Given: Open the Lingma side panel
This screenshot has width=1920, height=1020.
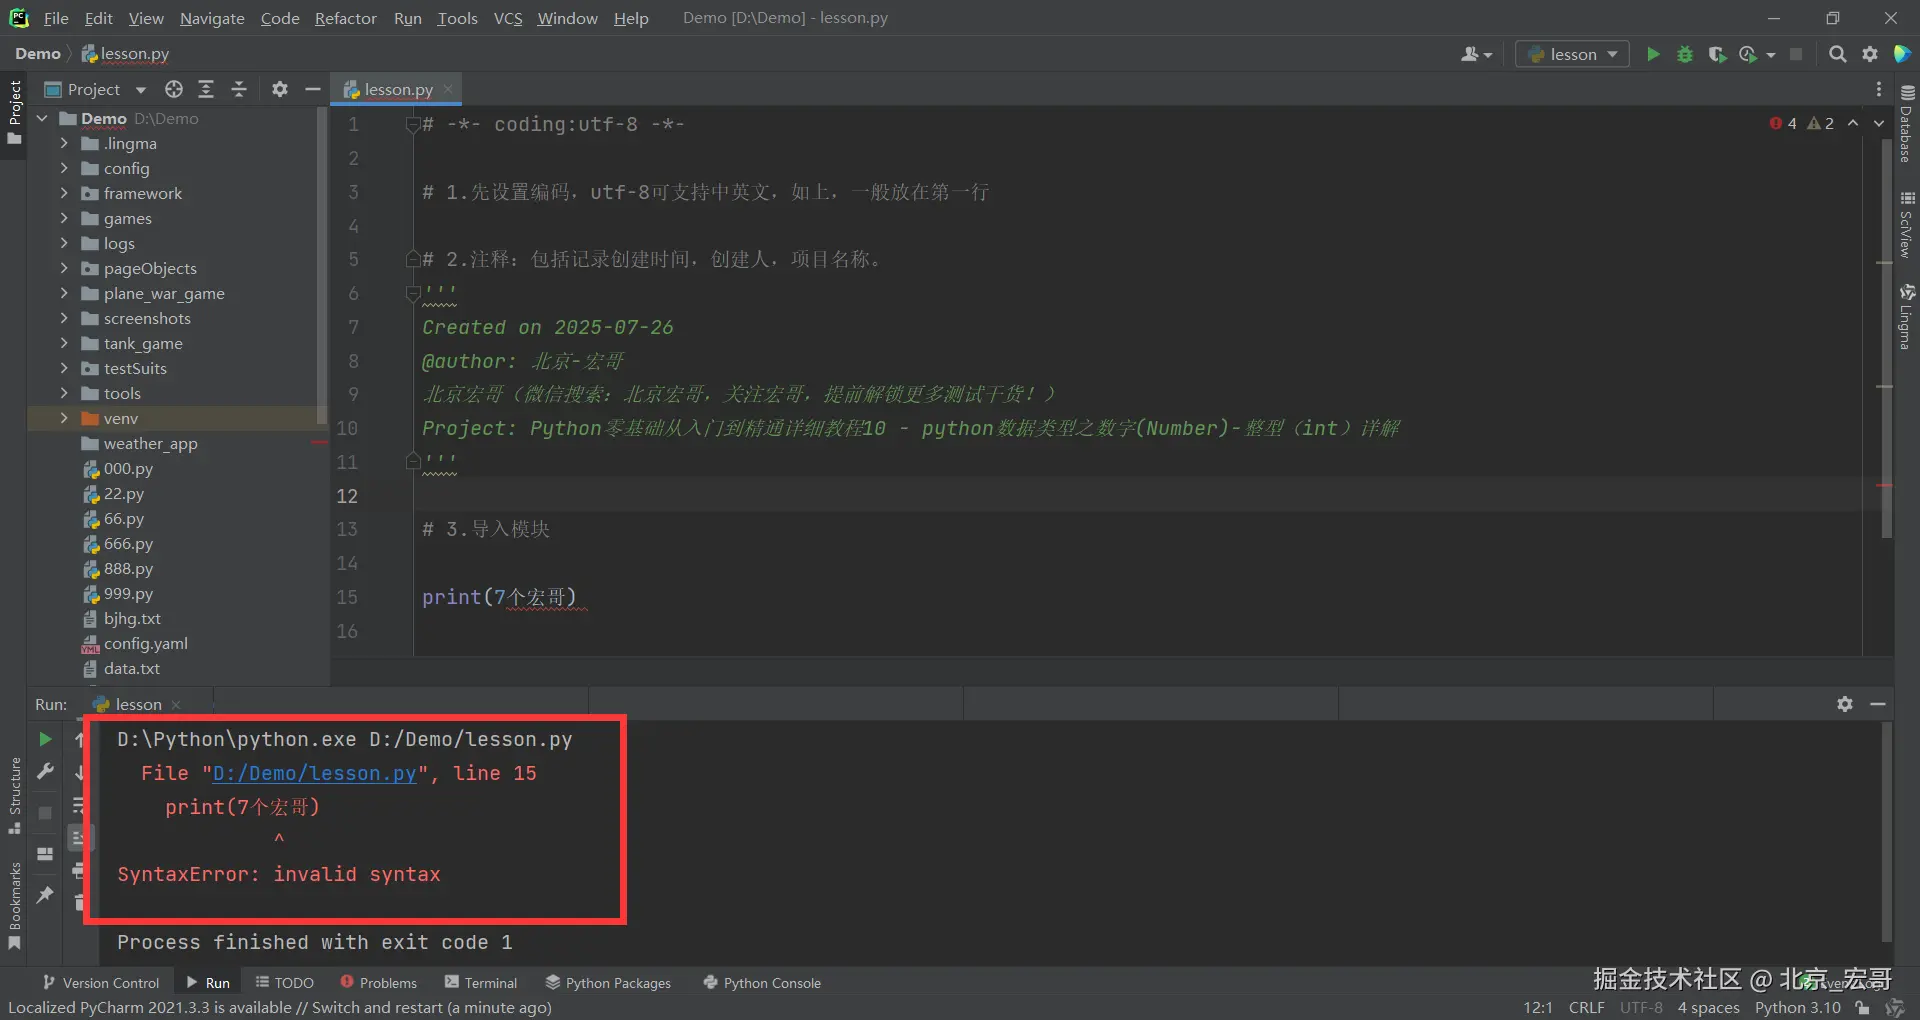Looking at the screenshot, I should pyautogui.click(x=1907, y=317).
